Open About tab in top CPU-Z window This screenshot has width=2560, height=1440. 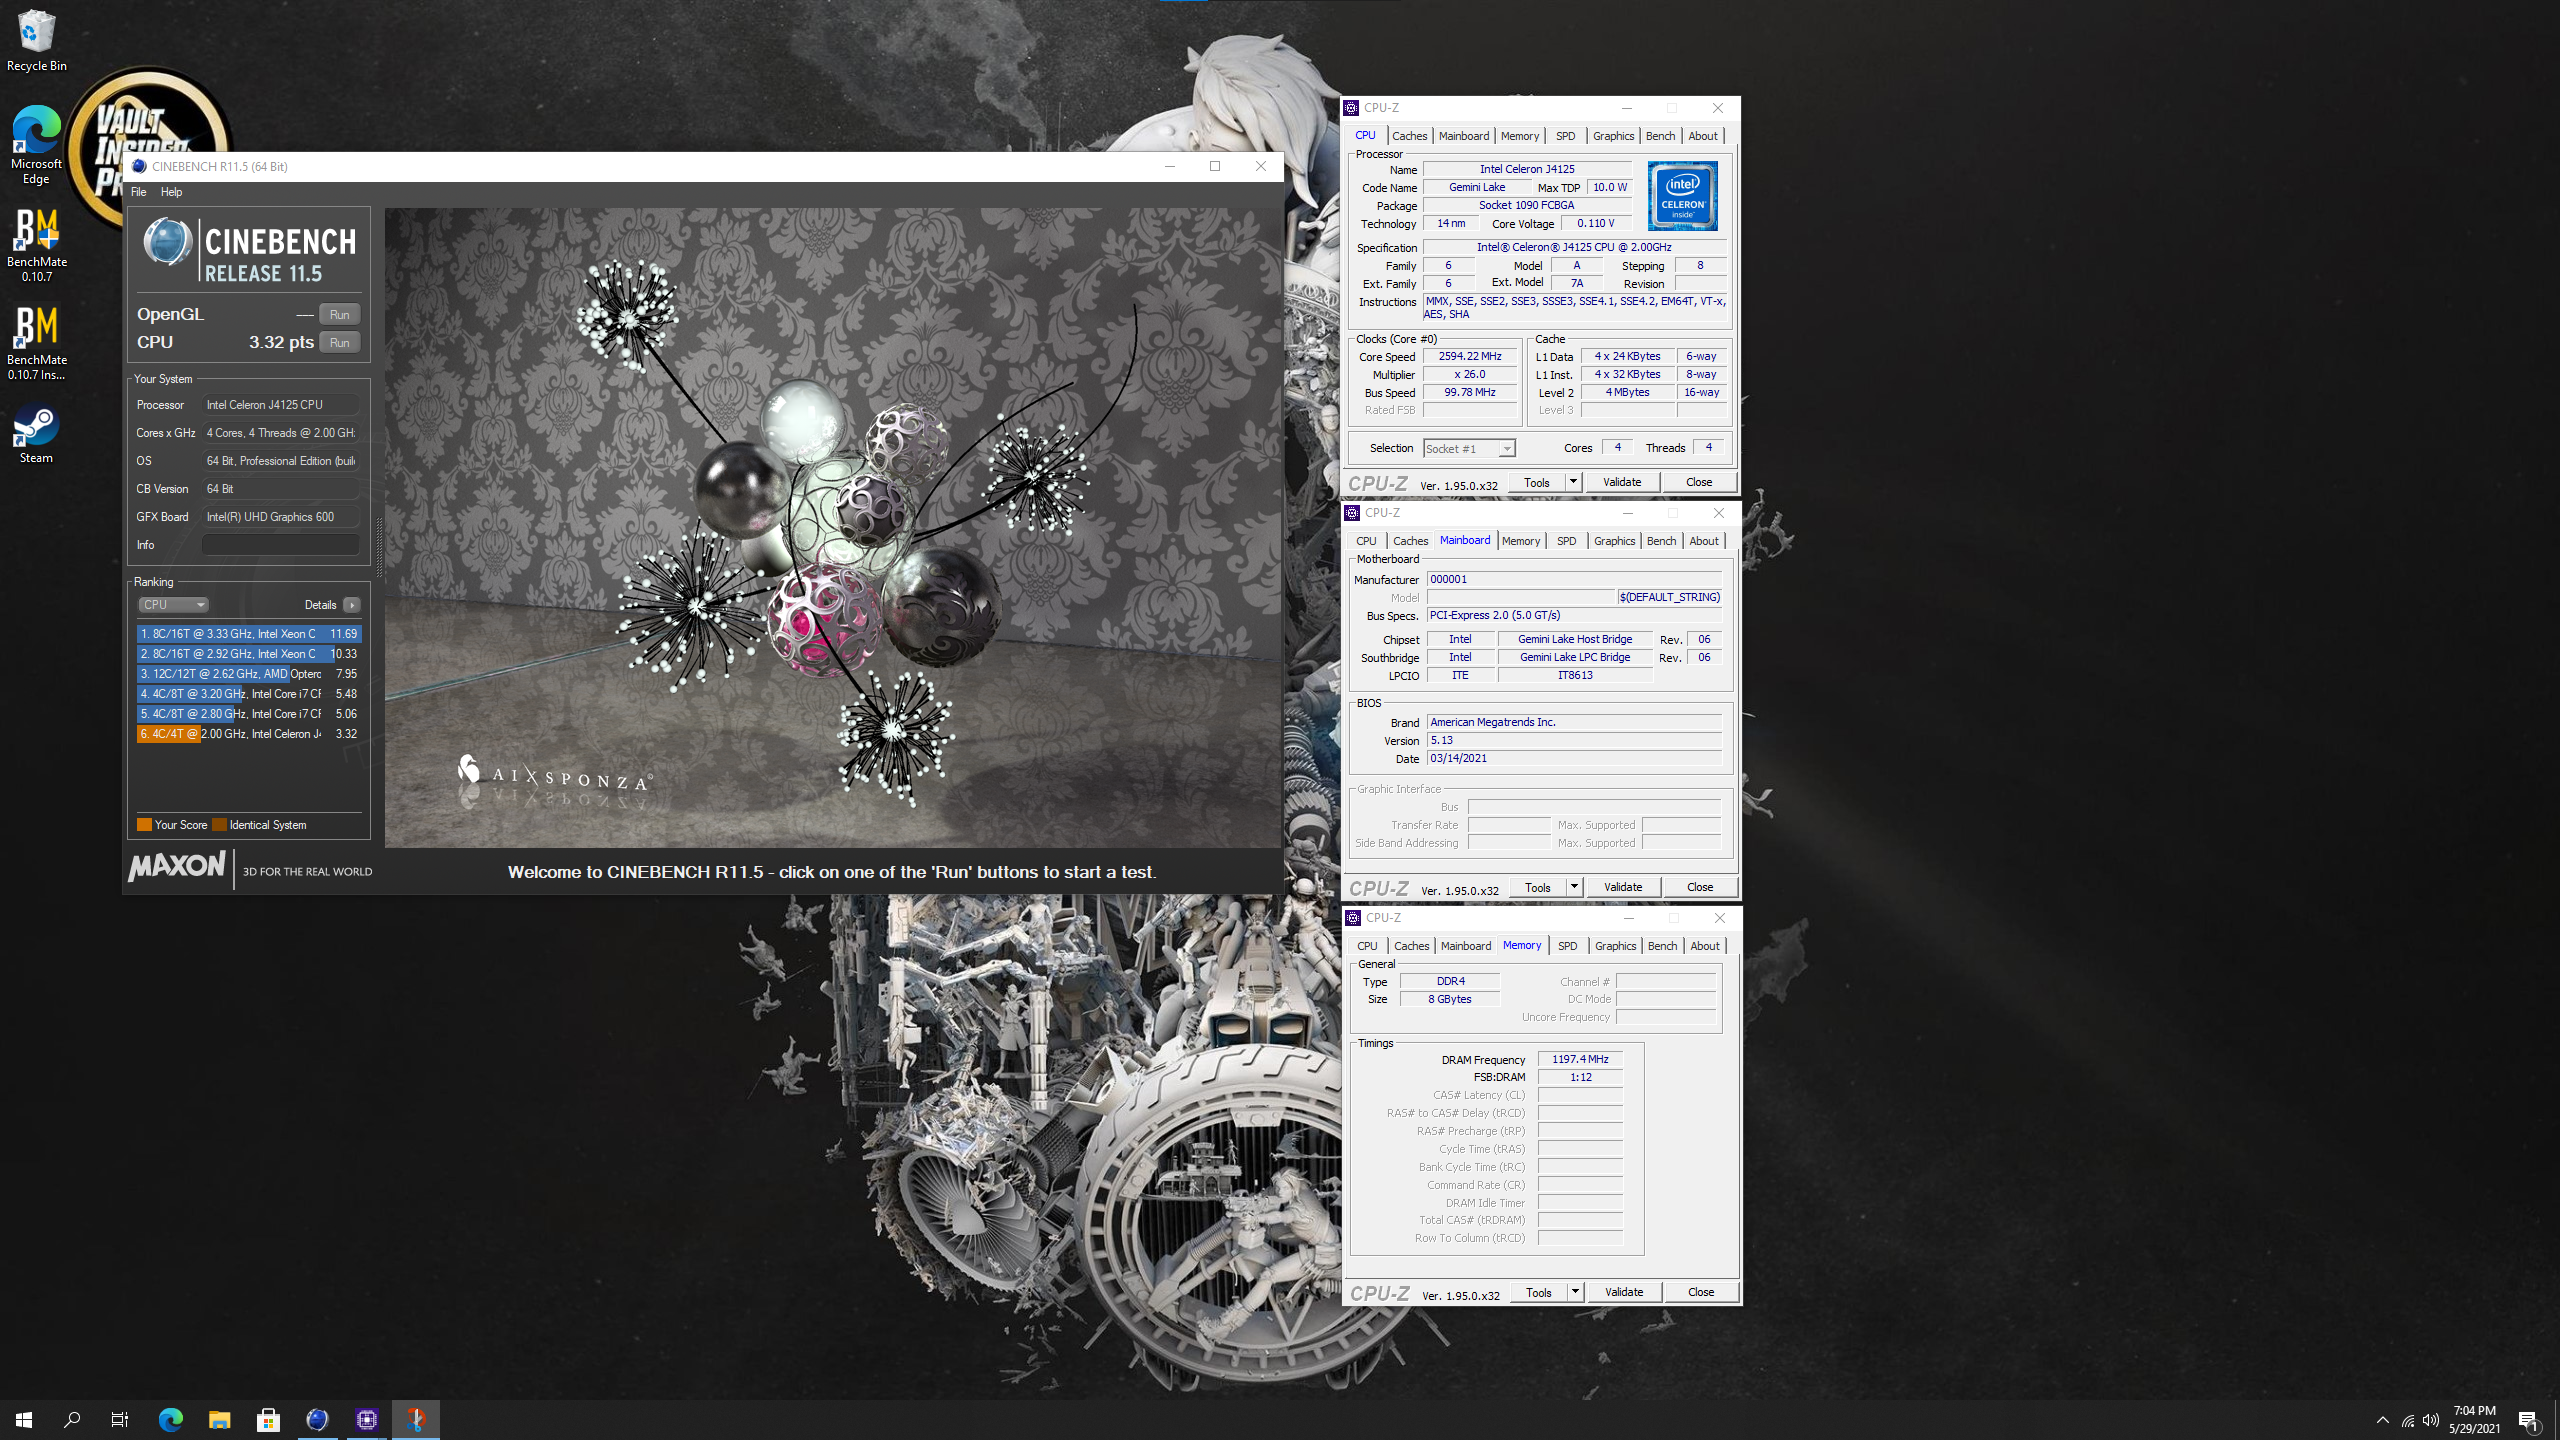1703,136
